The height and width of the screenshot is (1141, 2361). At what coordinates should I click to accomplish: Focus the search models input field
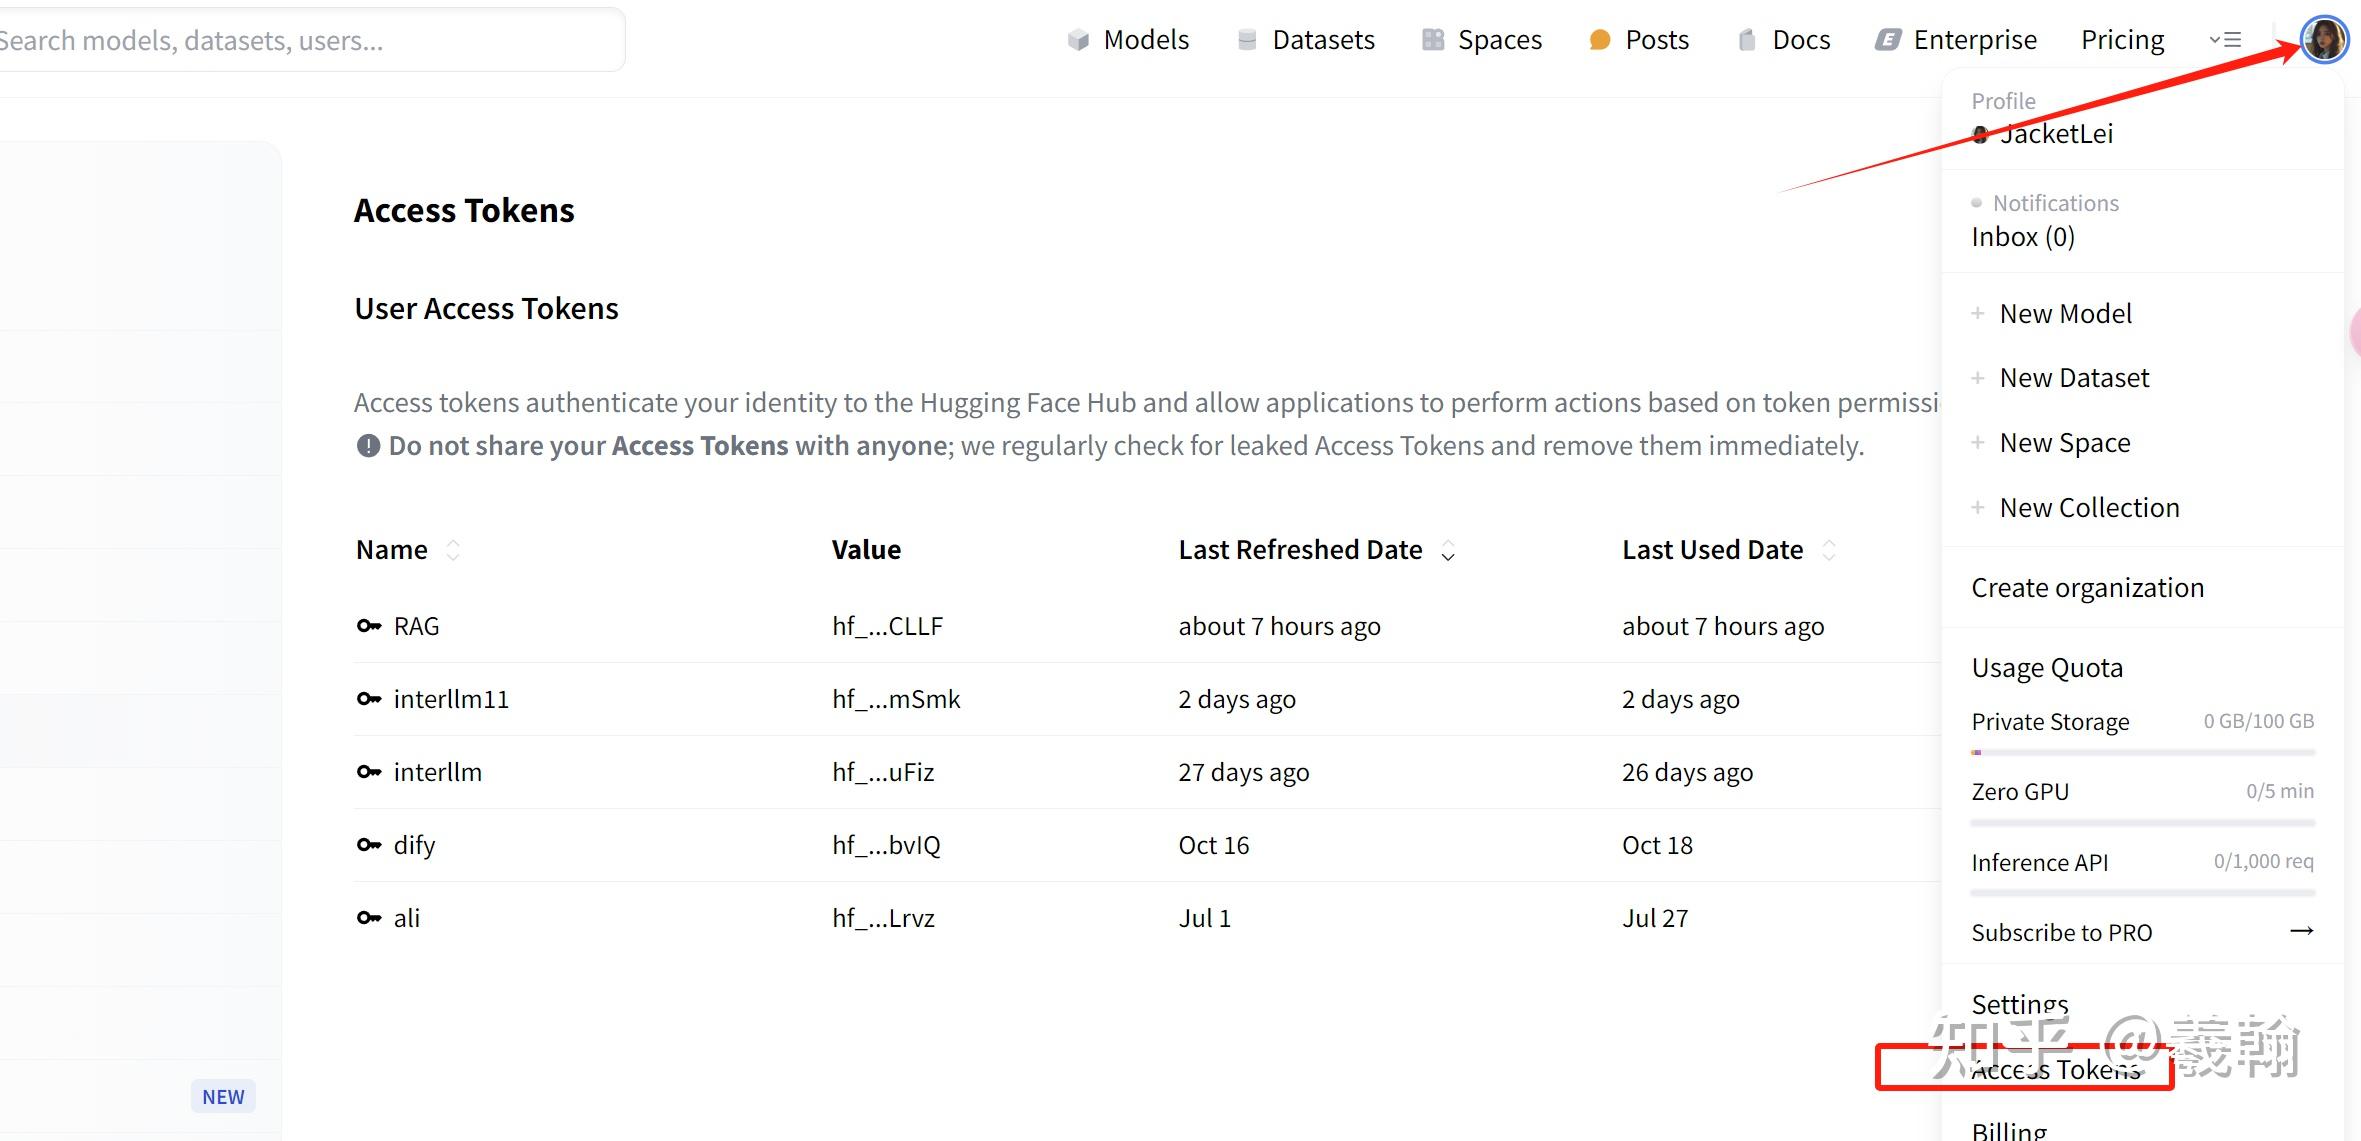pos(300,40)
